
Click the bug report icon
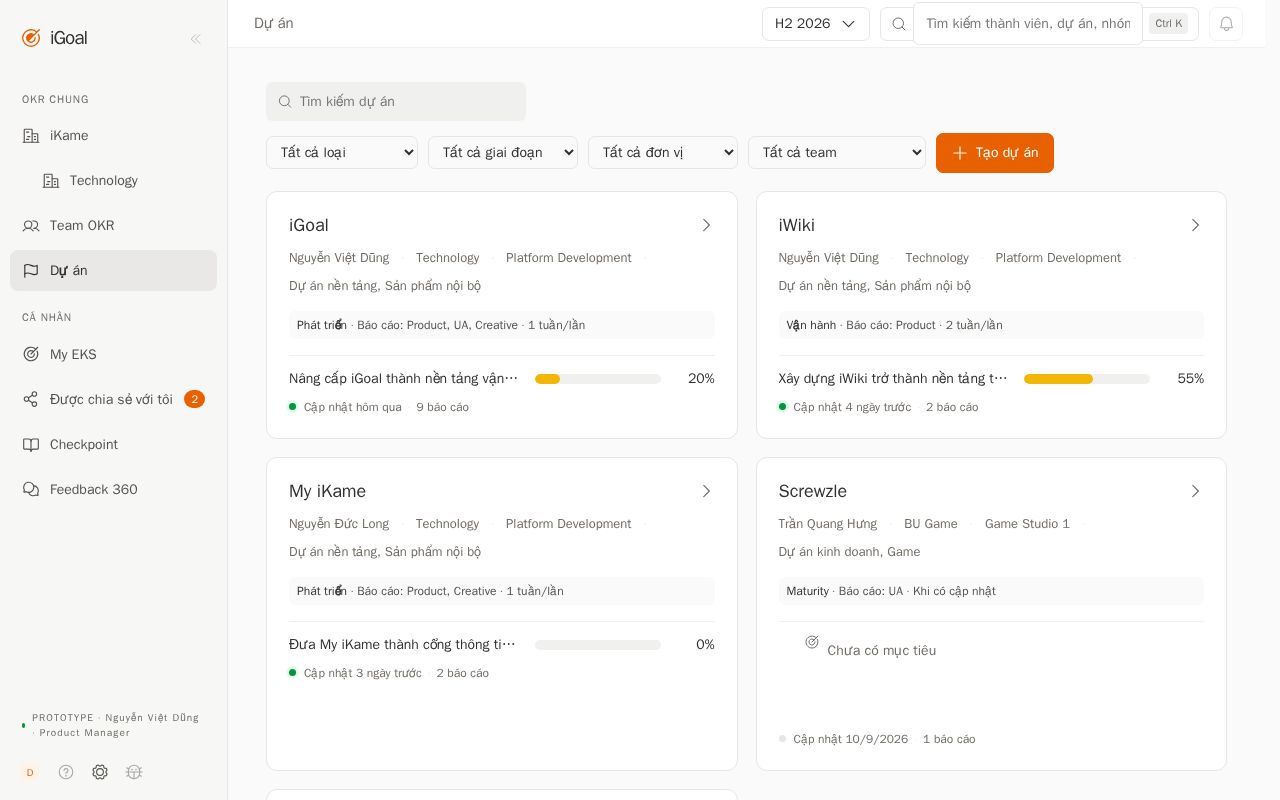(134, 772)
